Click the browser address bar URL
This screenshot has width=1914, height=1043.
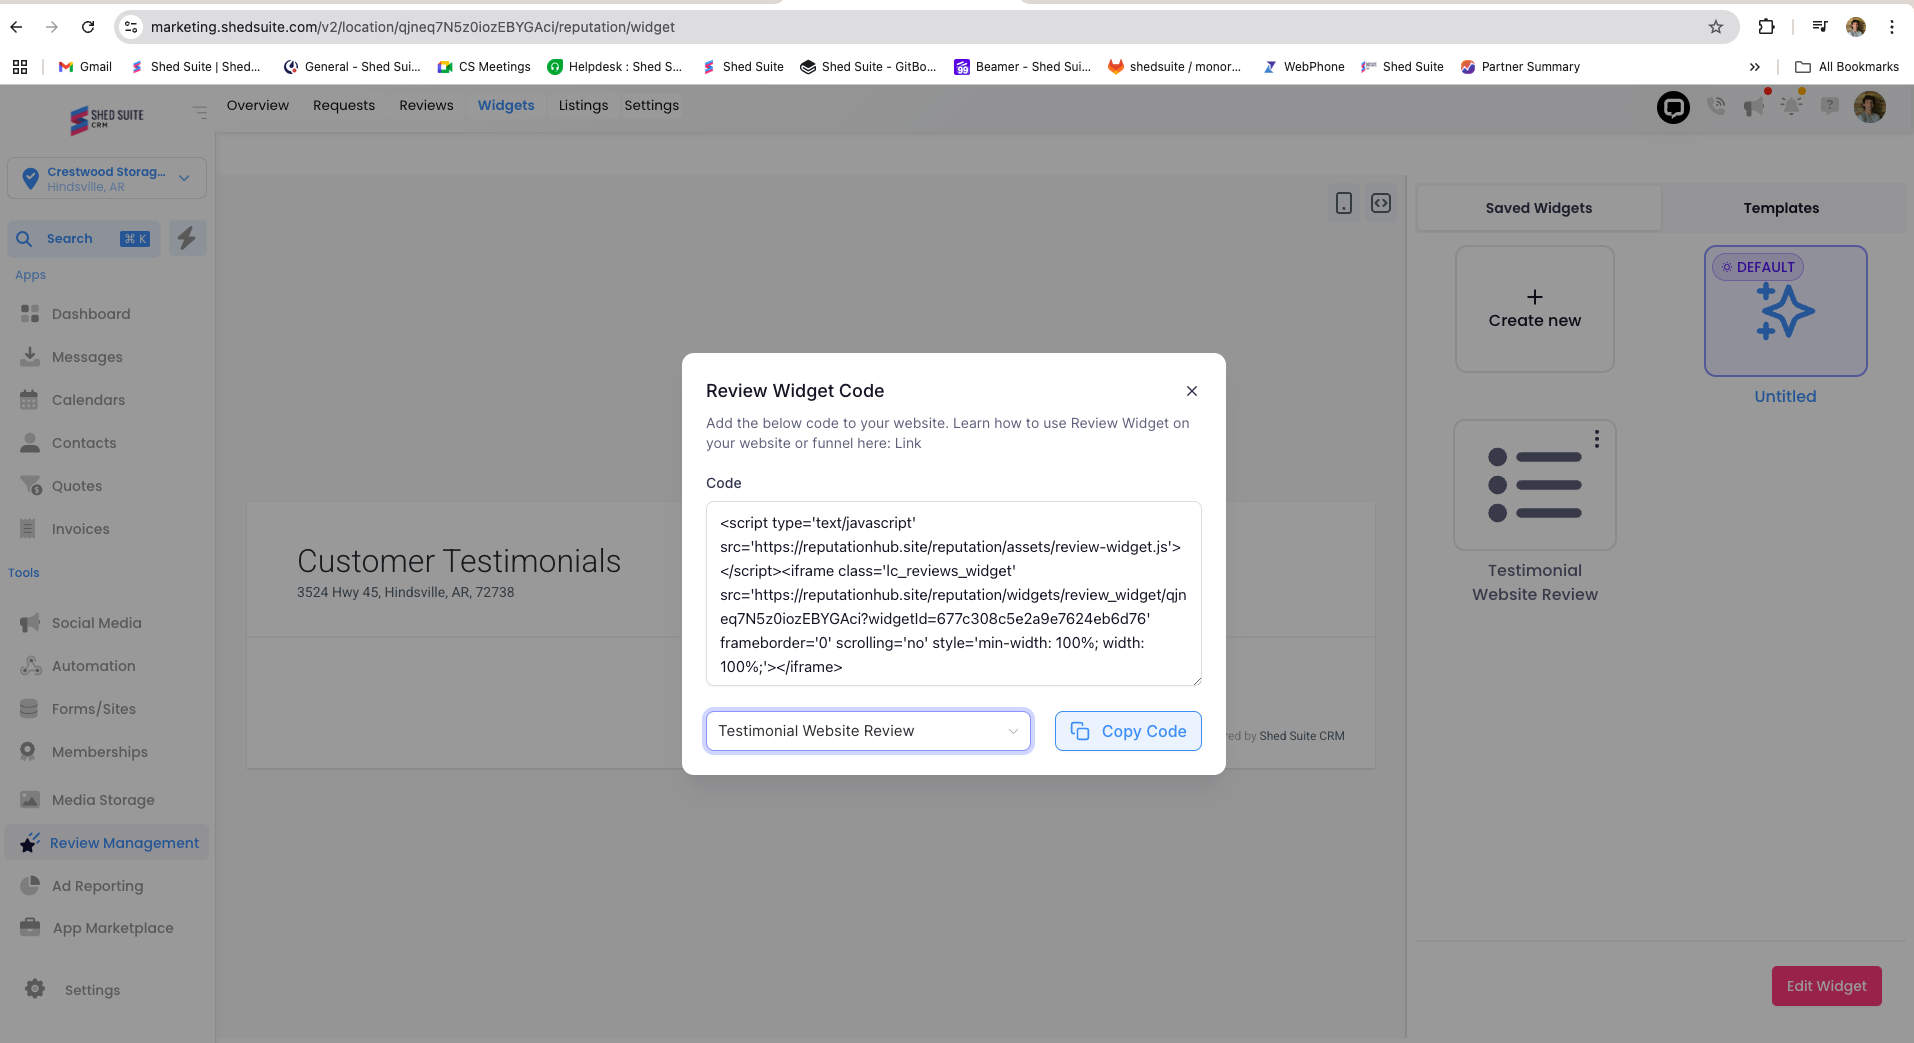click(412, 27)
